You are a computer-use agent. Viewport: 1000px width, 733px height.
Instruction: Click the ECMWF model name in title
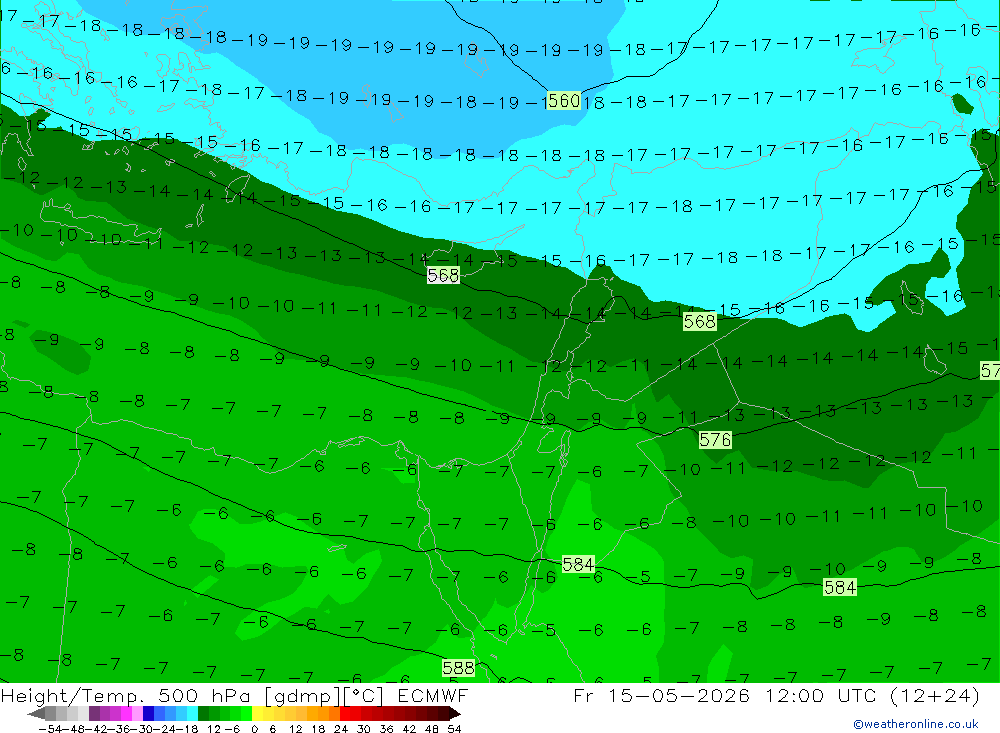[x=432, y=696]
